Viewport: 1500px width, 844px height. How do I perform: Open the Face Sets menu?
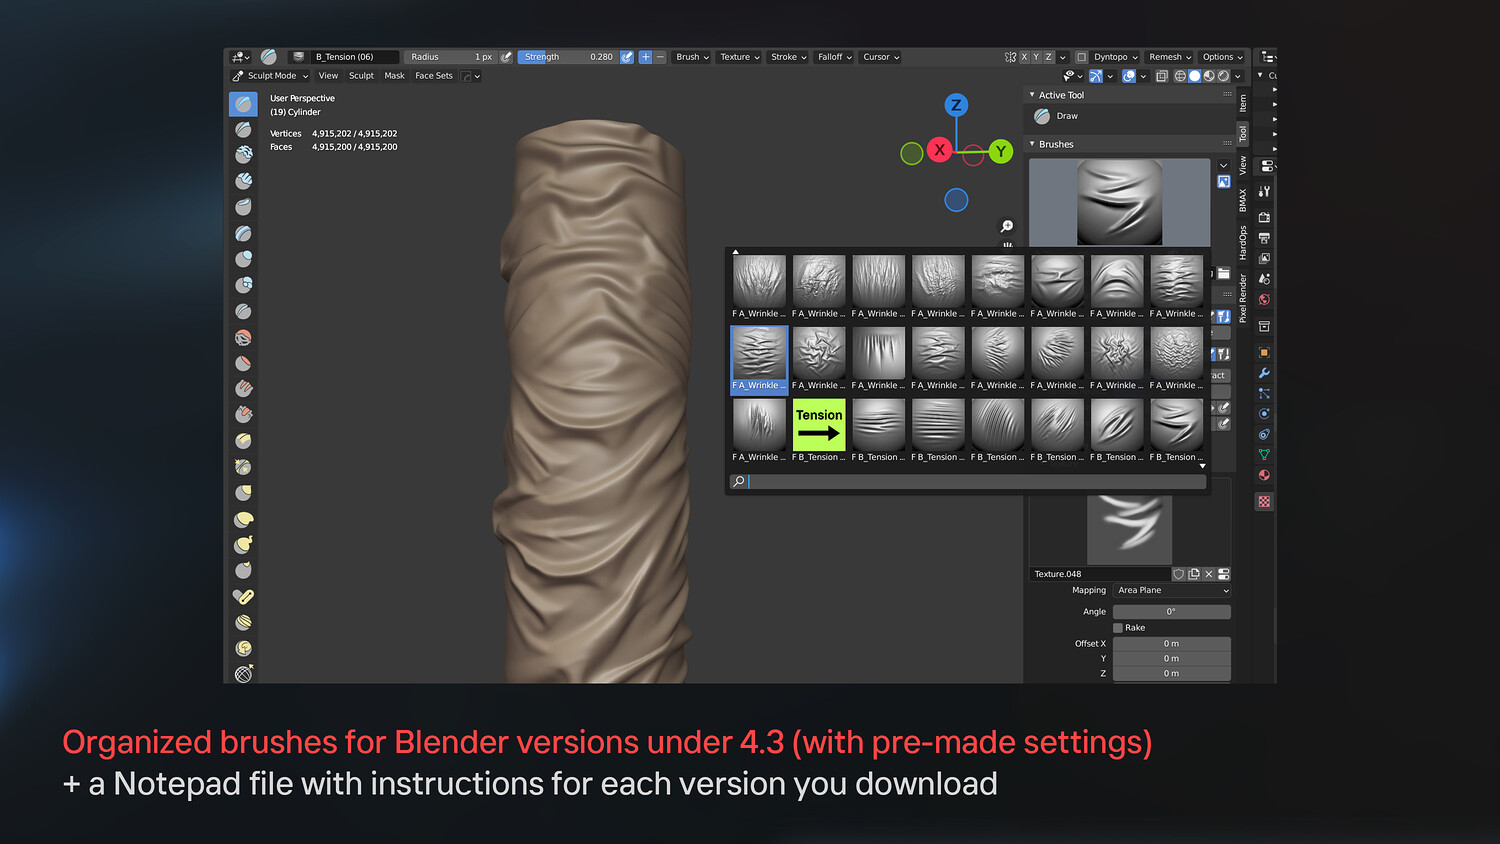click(x=434, y=76)
